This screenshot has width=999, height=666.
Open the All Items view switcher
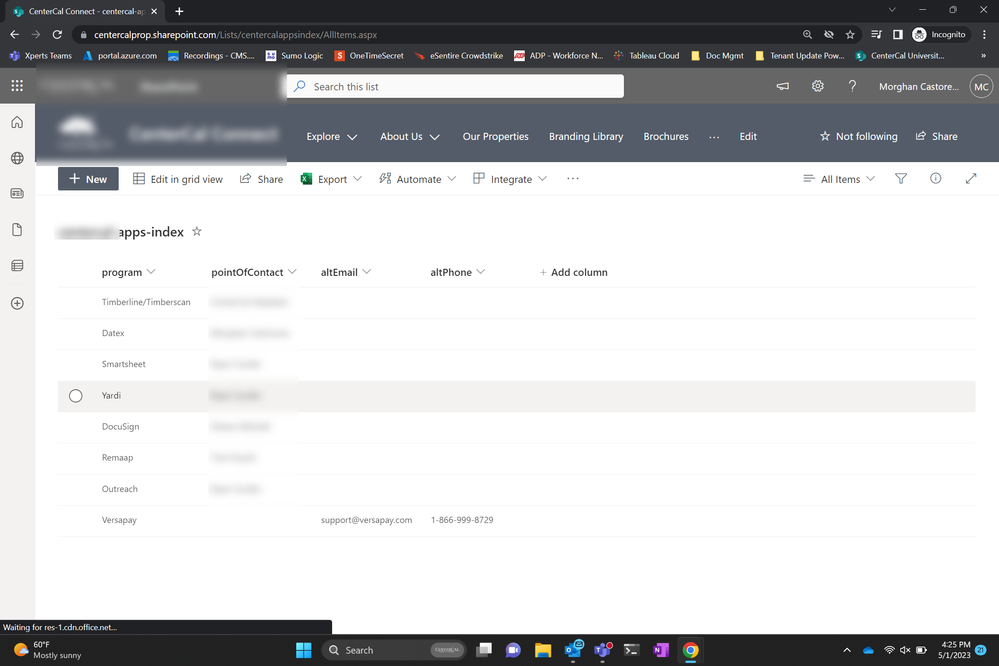click(x=839, y=179)
